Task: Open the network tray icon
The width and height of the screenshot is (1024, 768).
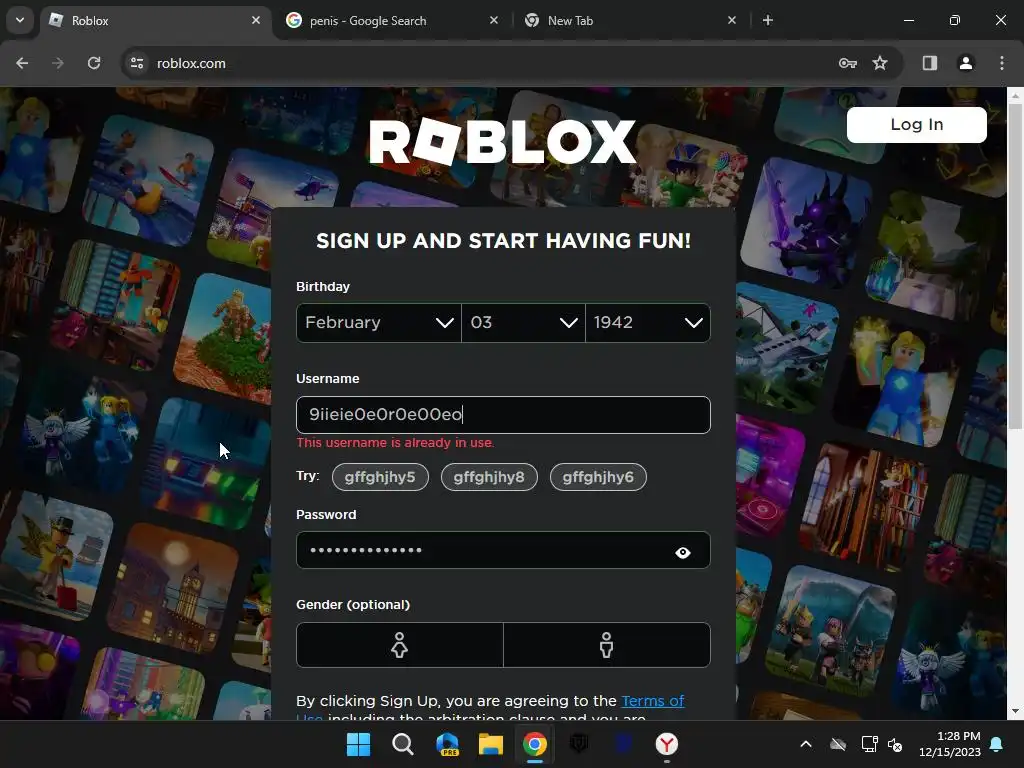Action: tap(869, 744)
